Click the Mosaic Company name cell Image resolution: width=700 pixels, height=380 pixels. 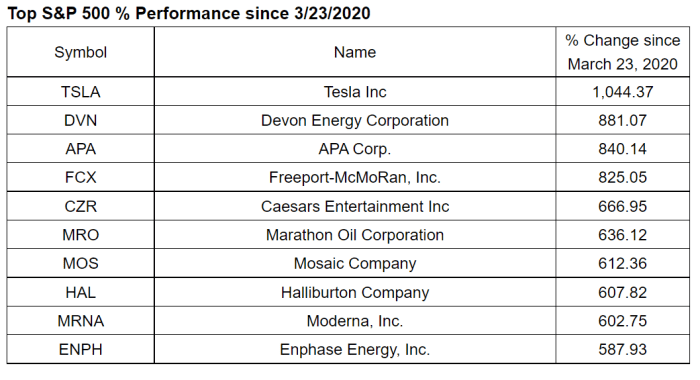click(355, 263)
